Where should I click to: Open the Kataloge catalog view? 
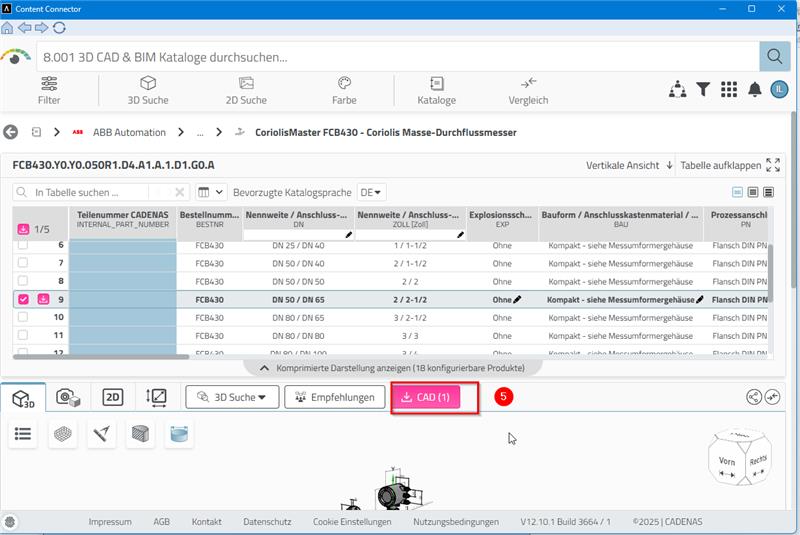pos(436,90)
